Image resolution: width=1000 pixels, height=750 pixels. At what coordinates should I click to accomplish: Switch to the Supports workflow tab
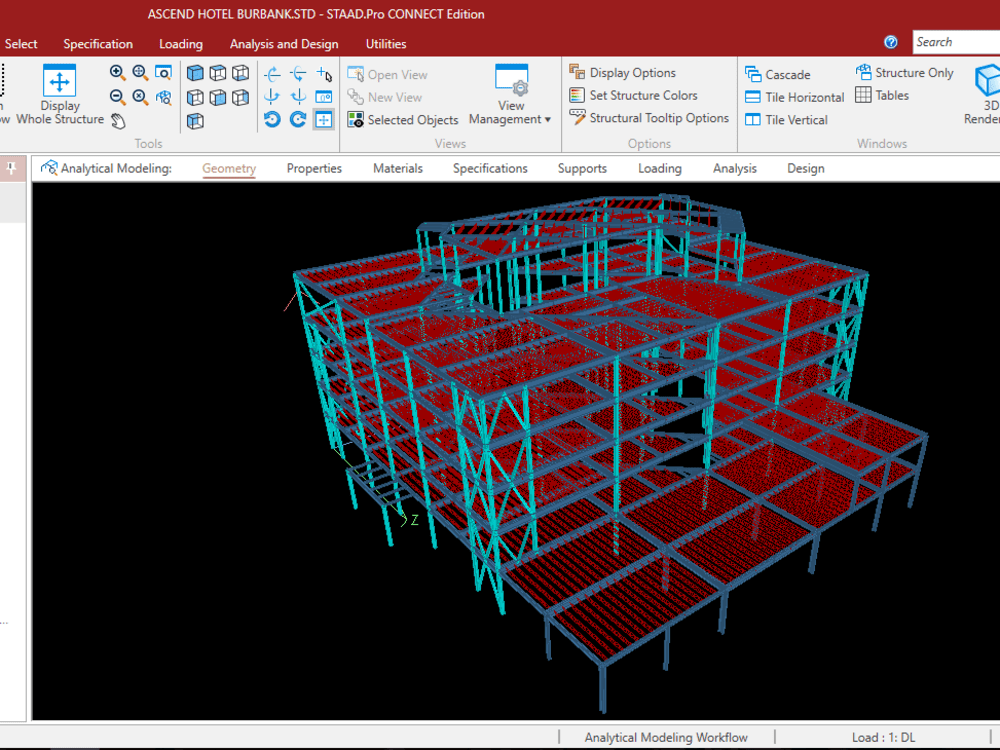pyautogui.click(x=582, y=168)
